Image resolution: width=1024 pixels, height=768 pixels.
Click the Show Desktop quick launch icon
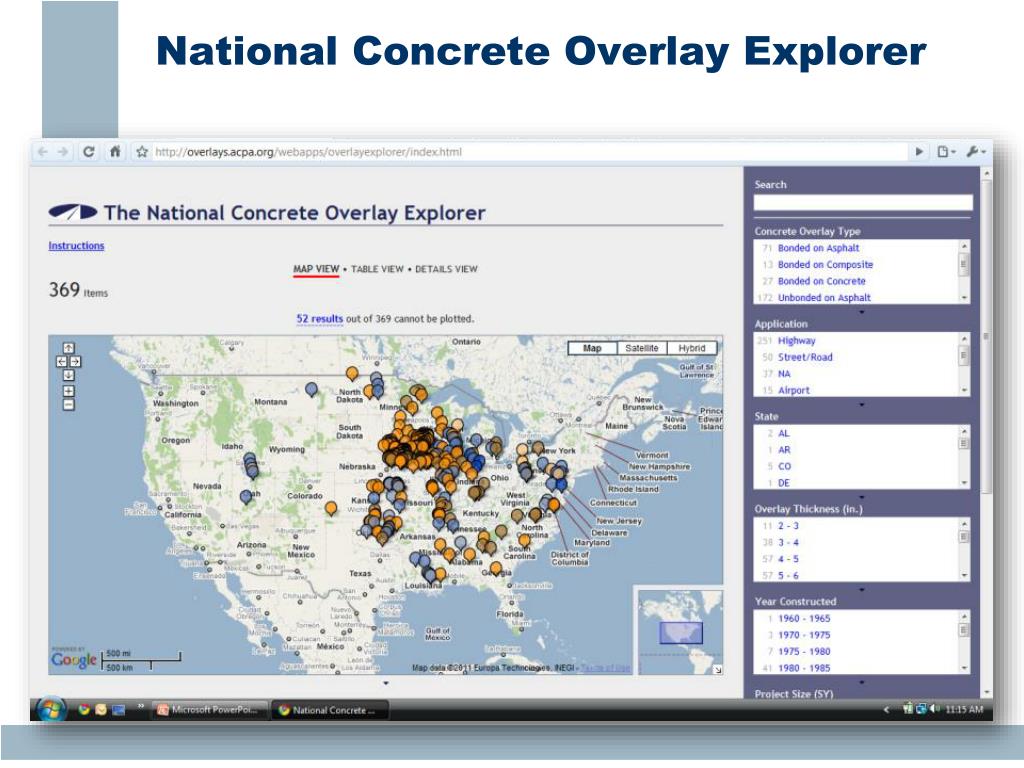click(118, 710)
